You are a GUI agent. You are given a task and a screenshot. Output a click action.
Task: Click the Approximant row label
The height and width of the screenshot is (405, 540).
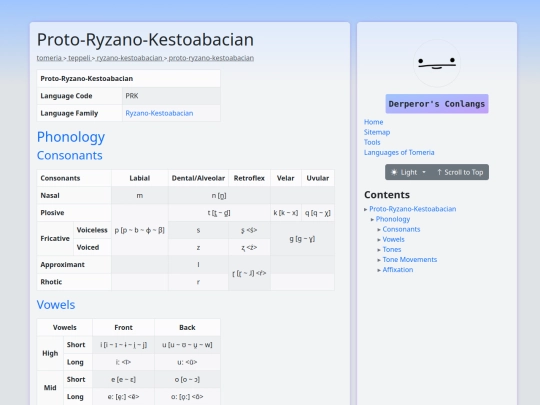click(x=74, y=264)
